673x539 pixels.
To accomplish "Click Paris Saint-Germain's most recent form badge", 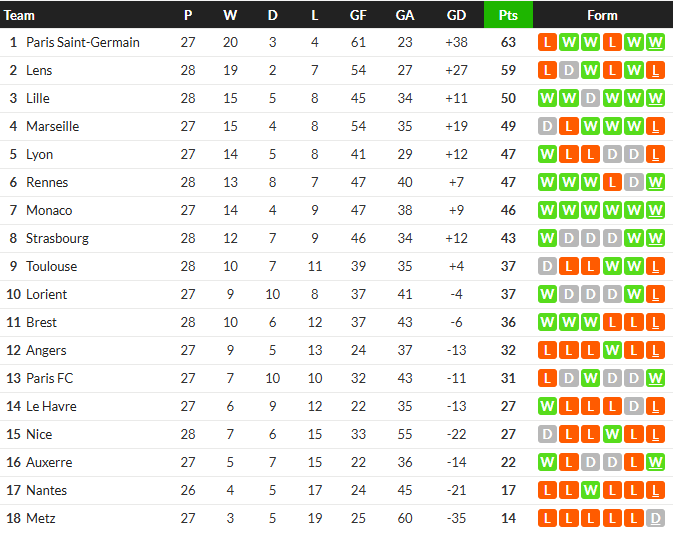I will [x=656, y=43].
